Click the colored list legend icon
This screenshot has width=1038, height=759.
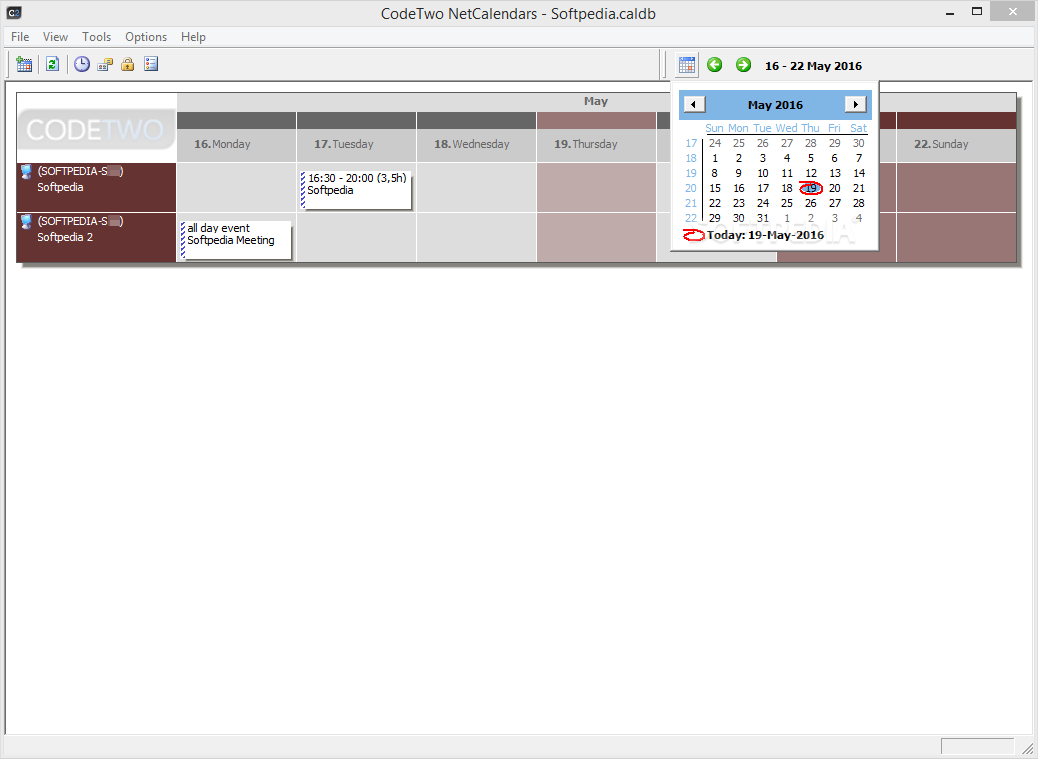click(151, 64)
